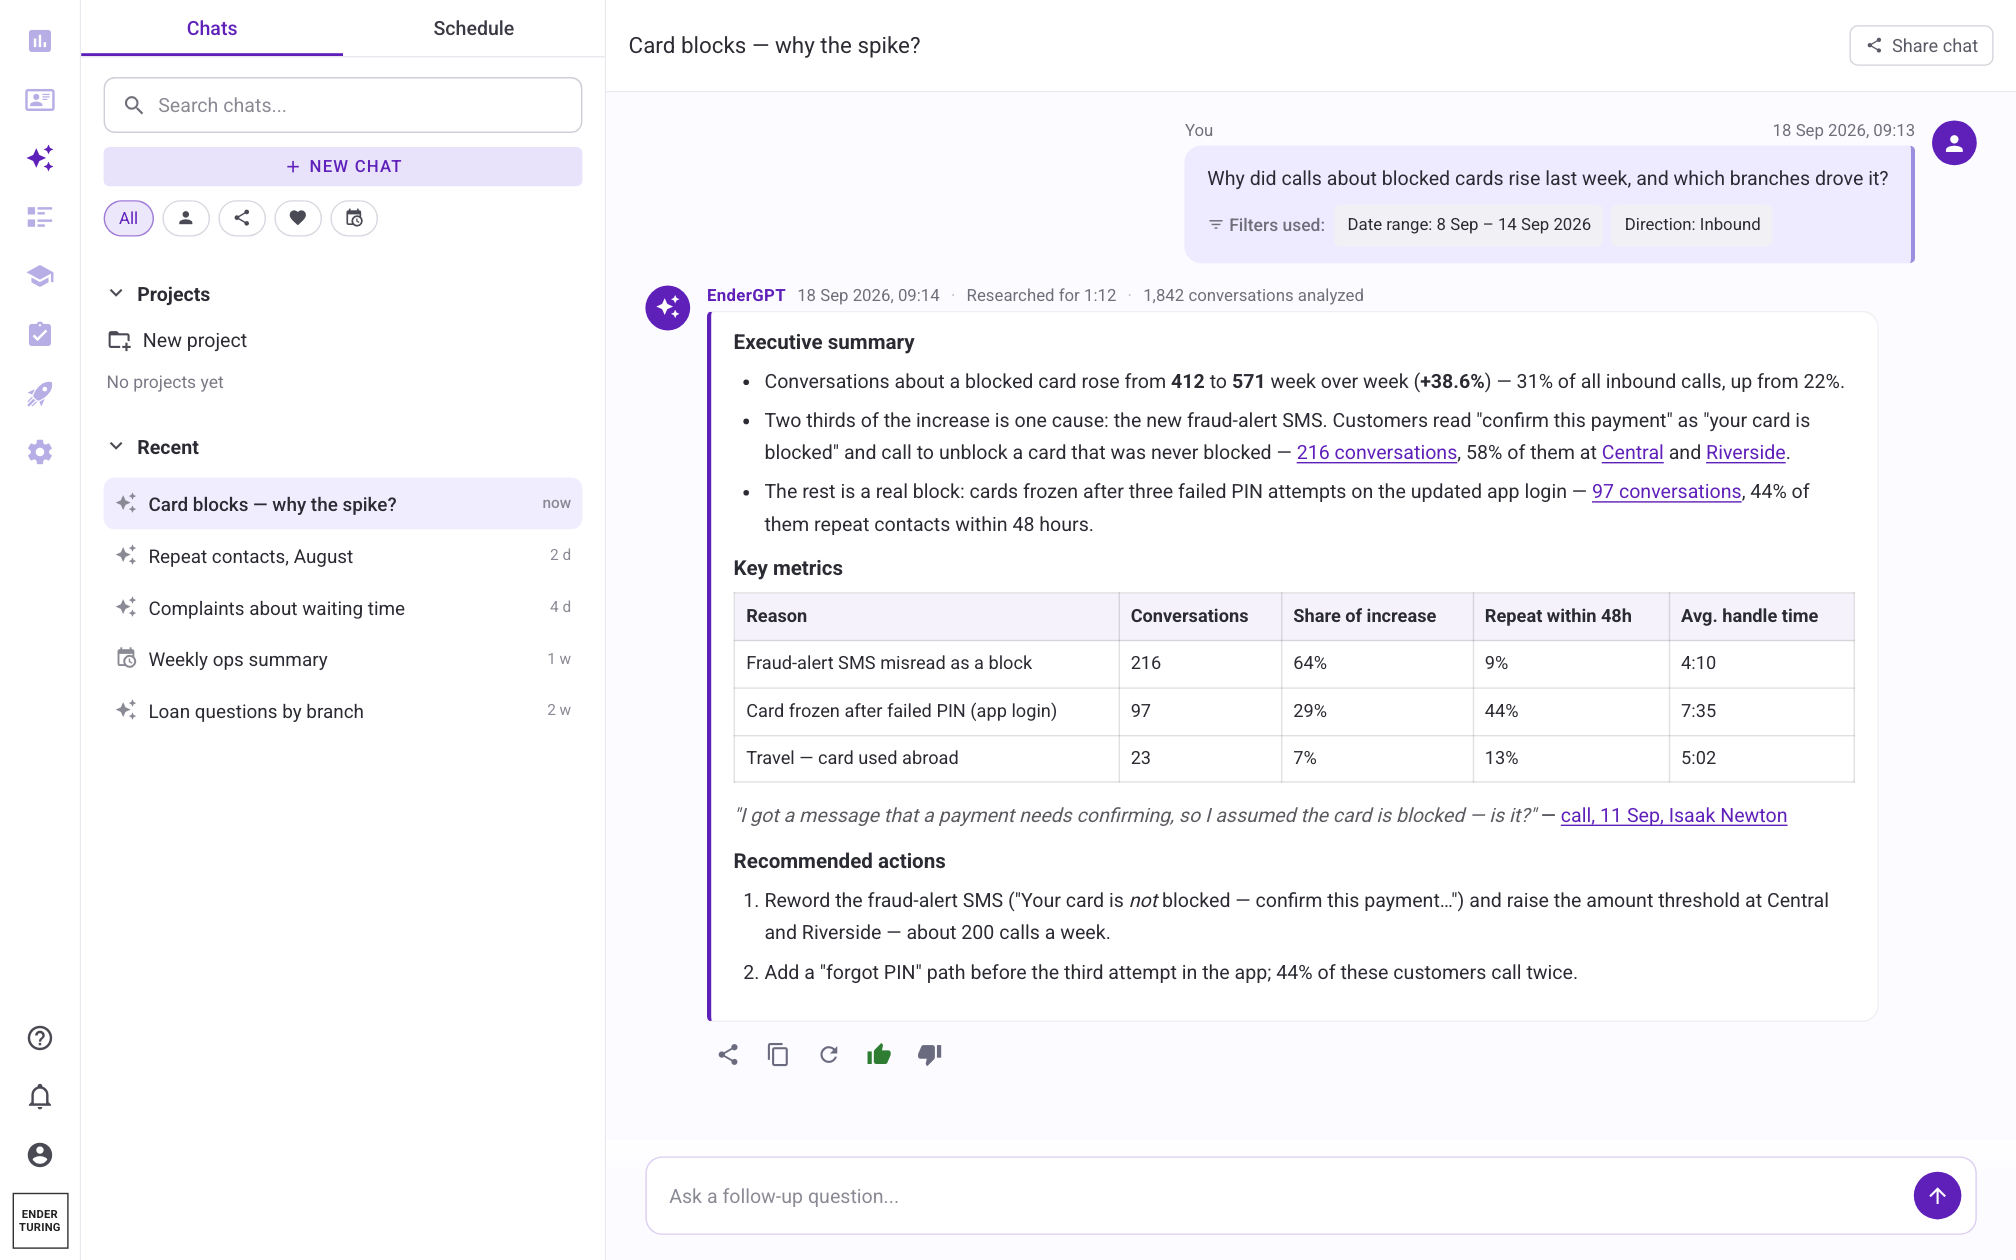Open the contact card sidebar icon
2016x1260 pixels.
tap(40, 100)
